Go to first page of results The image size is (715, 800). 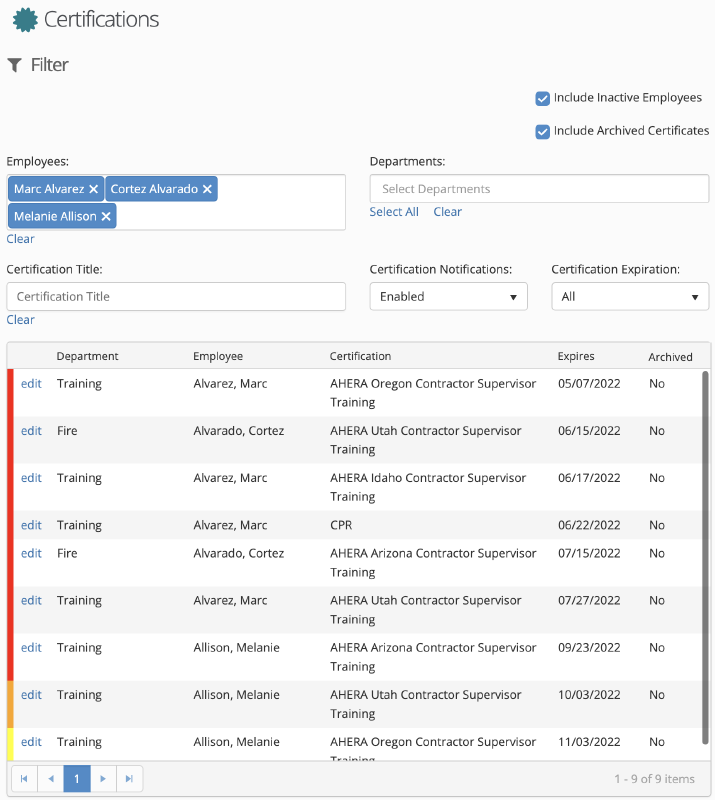(24, 779)
